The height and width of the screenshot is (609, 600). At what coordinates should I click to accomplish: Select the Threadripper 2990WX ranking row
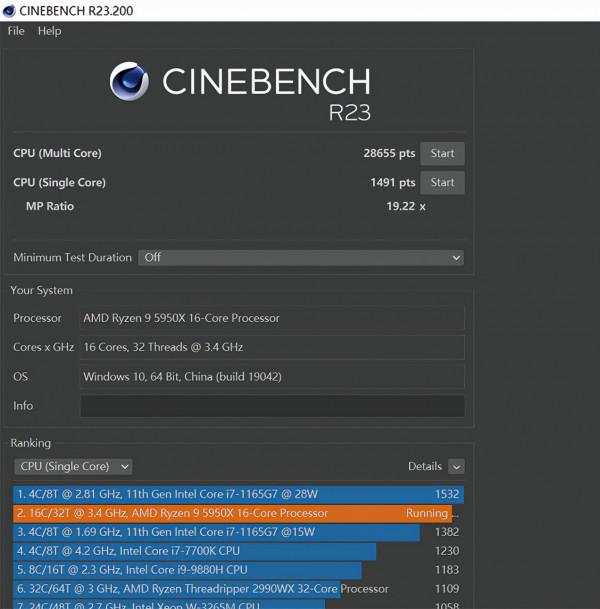[238, 589]
